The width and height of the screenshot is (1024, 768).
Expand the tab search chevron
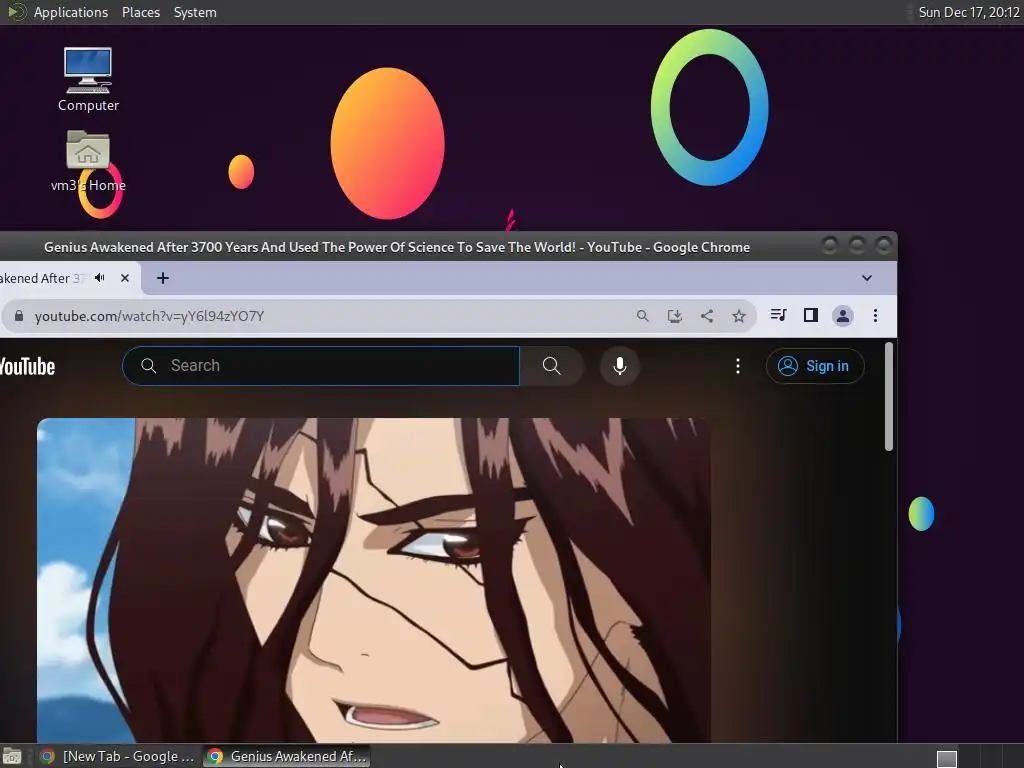pyautogui.click(x=867, y=278)
